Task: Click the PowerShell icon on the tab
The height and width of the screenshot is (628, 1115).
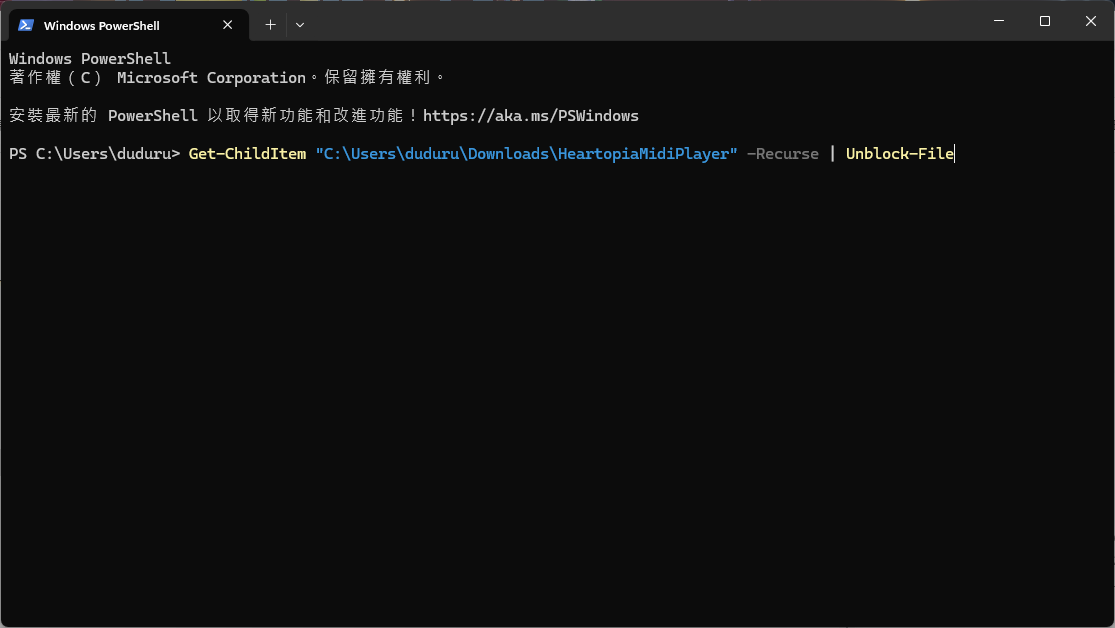Action: tap(26, 25)
